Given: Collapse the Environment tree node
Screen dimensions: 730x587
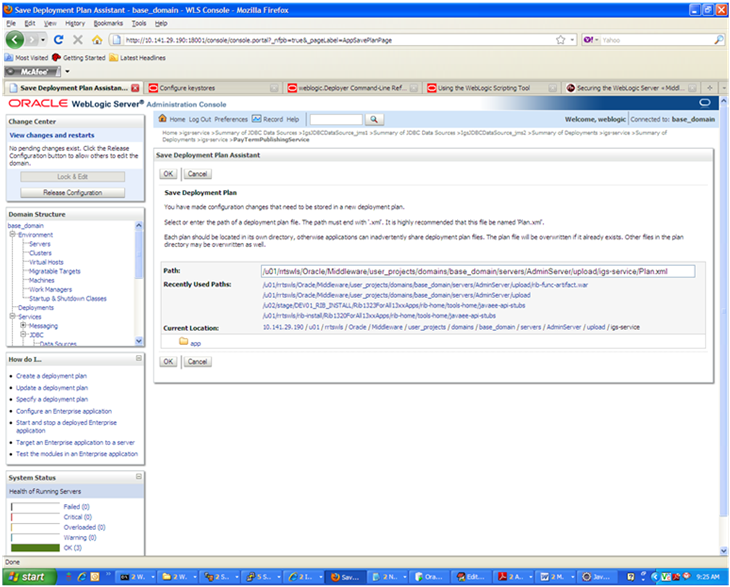Looking at the screenshot, I should pos(13,234).
